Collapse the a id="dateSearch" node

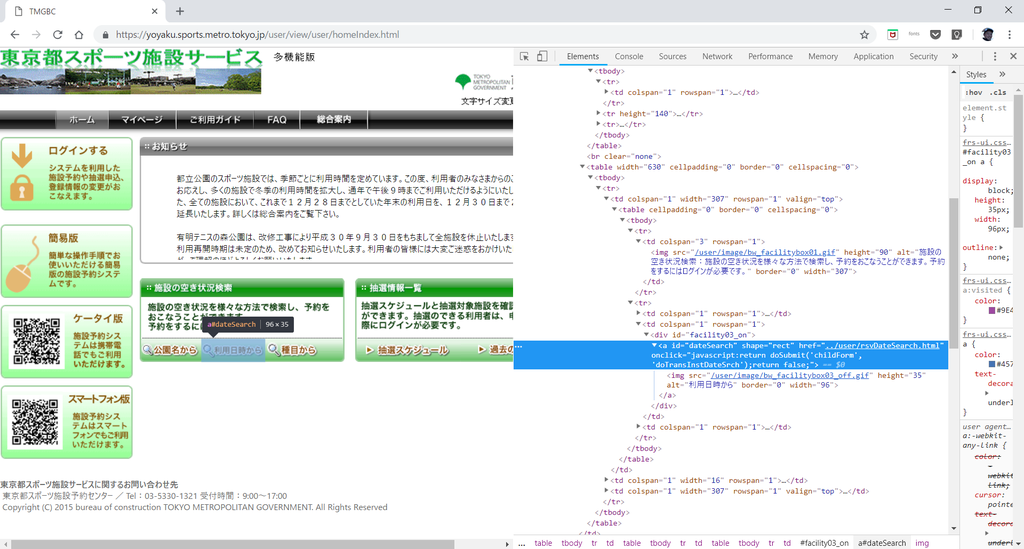pos(654,345)
